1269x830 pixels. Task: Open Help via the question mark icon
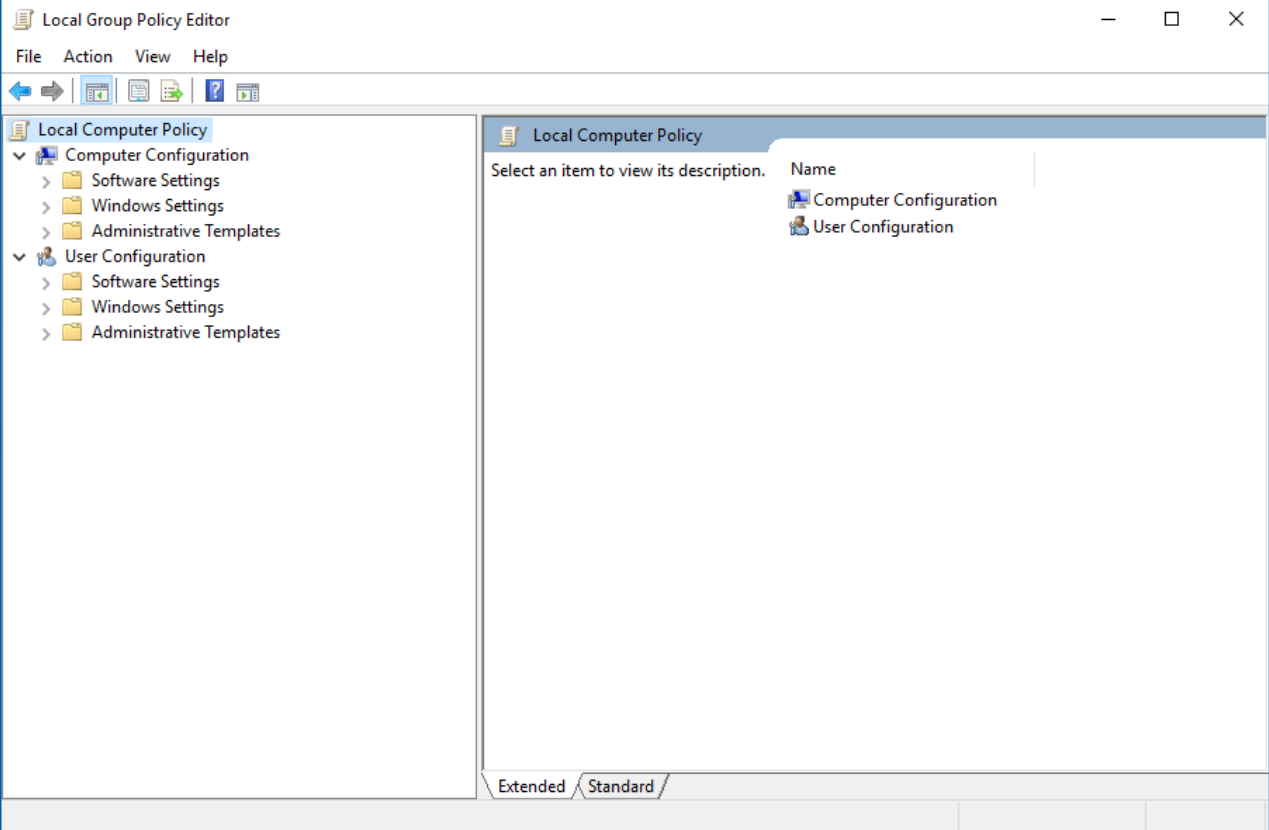[214, 91]
